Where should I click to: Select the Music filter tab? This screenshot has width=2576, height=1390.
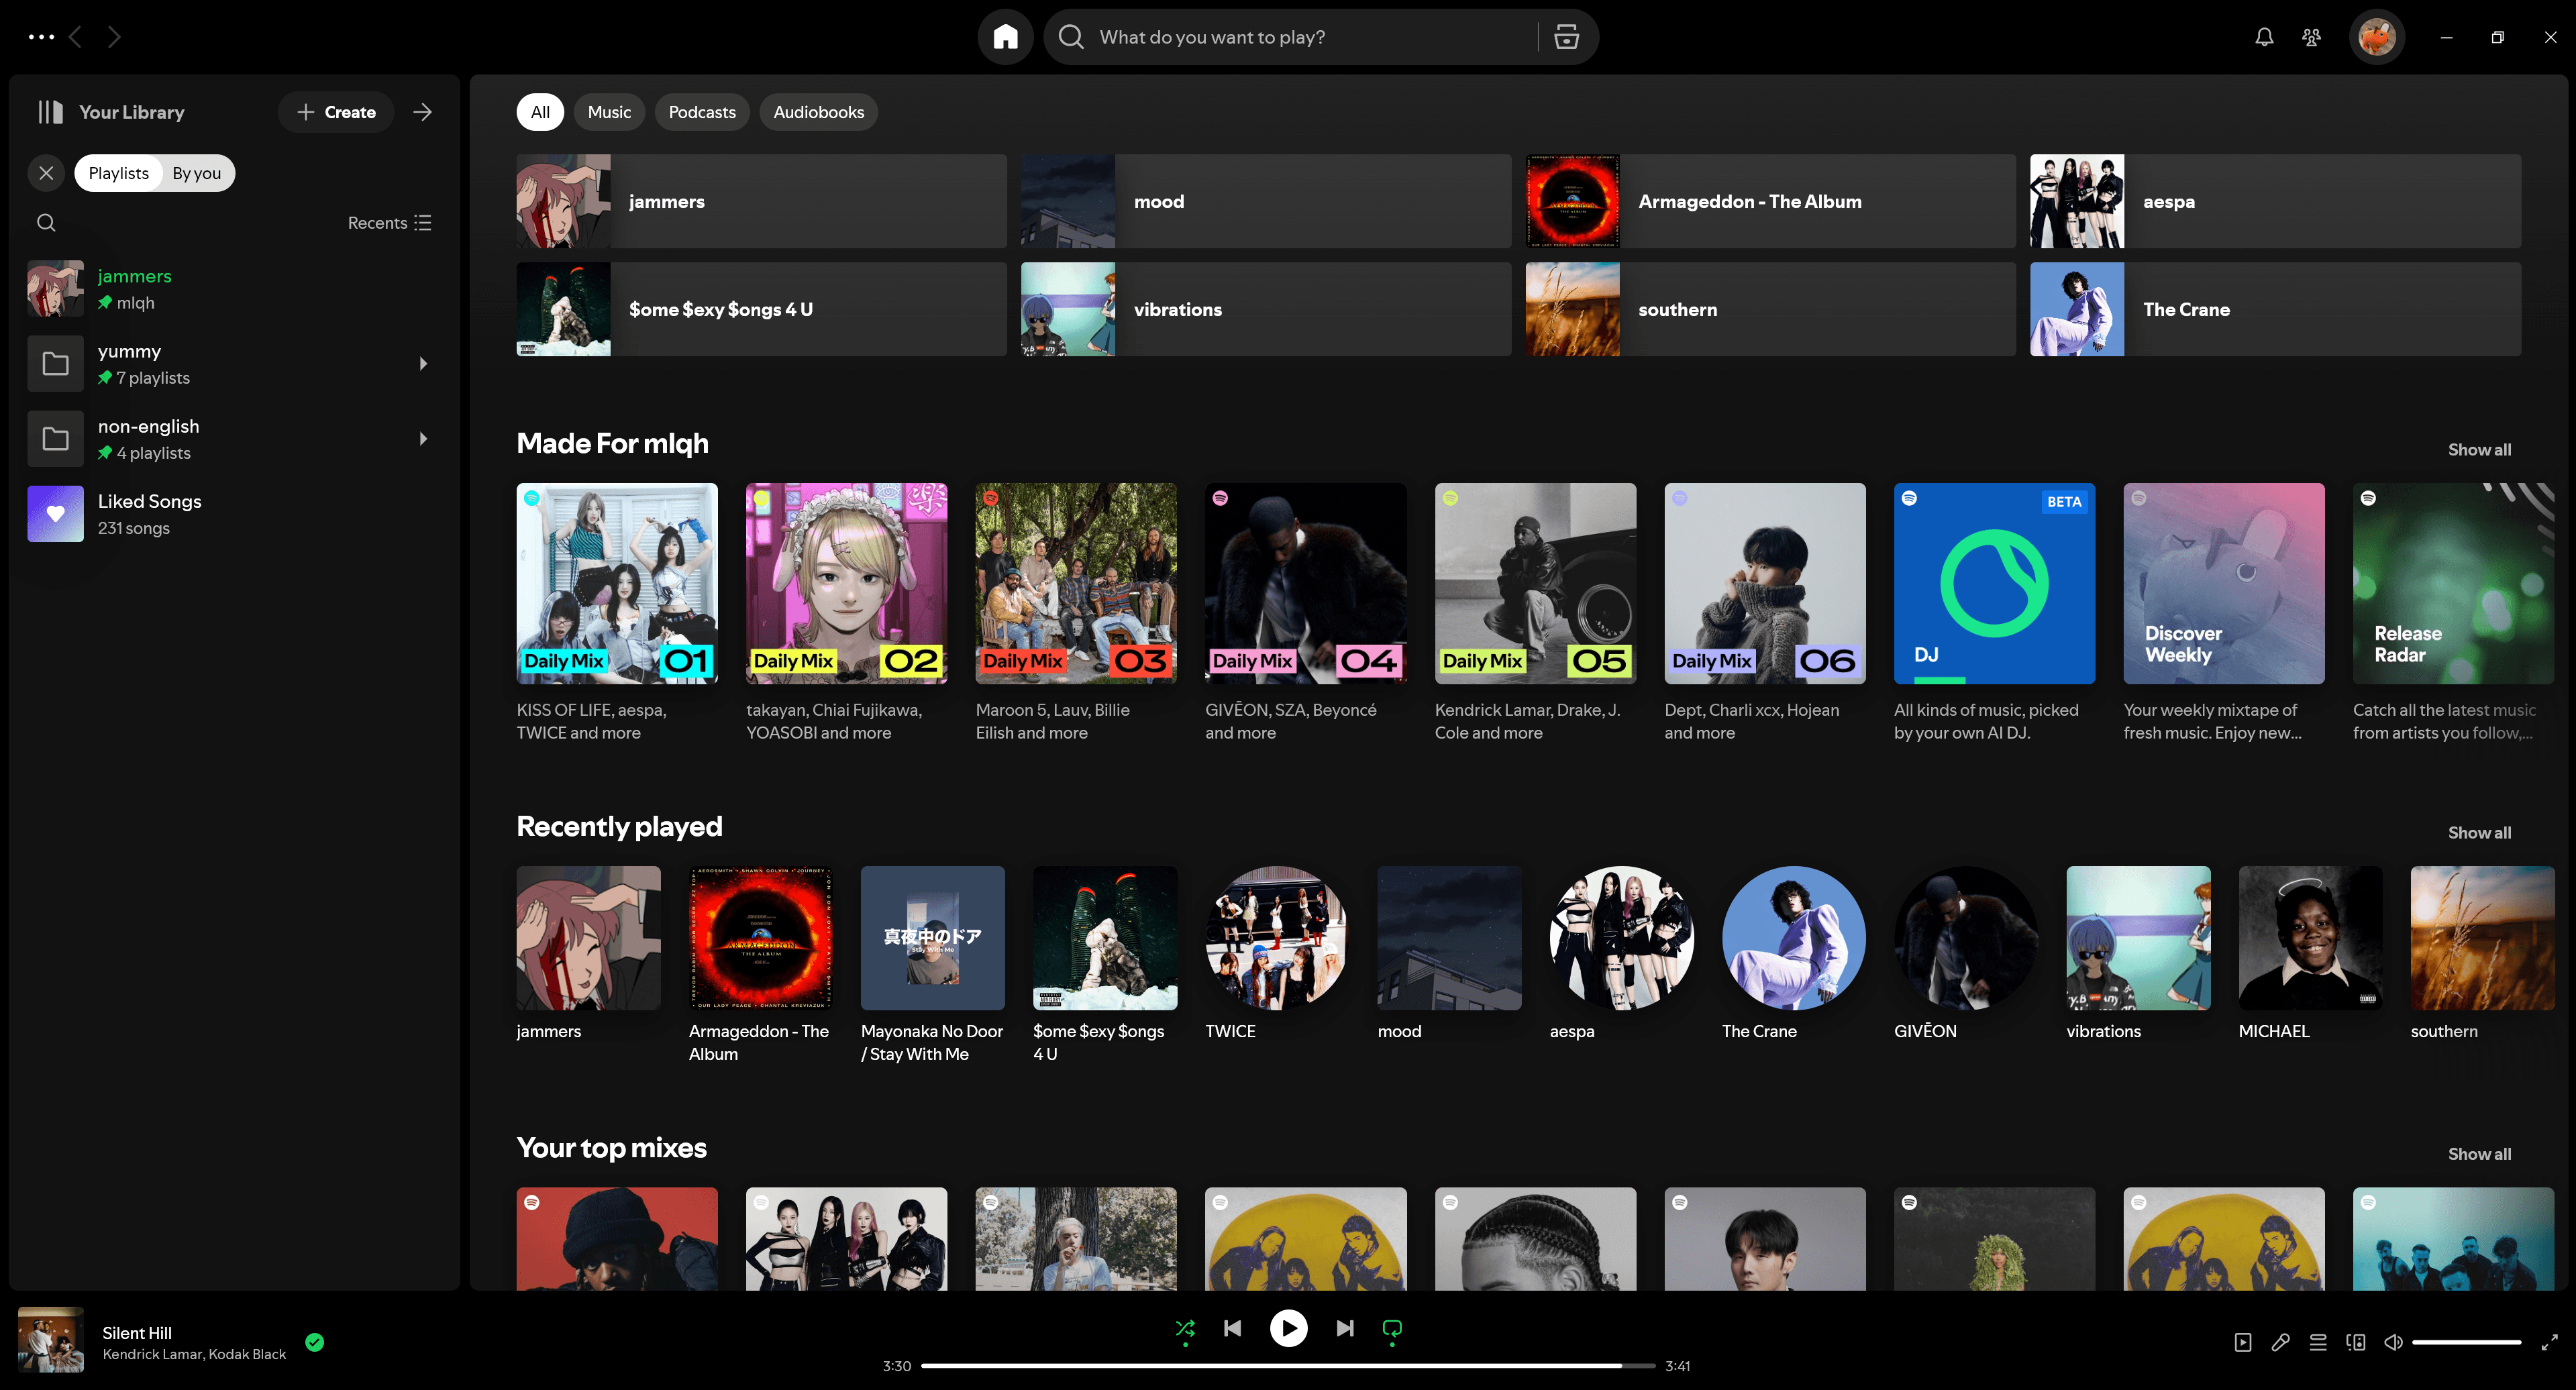(x=609, y=112)
